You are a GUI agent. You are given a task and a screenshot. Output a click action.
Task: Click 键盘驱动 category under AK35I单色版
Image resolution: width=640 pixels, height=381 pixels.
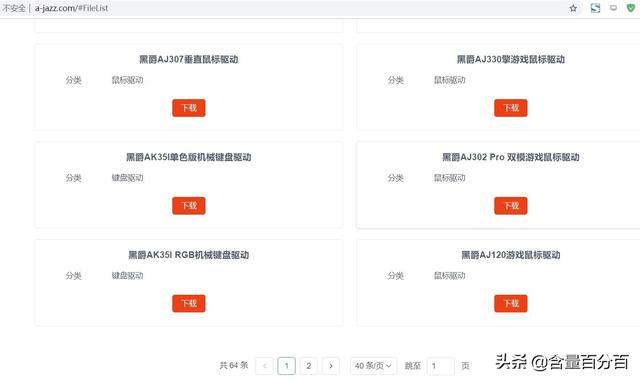127,178
